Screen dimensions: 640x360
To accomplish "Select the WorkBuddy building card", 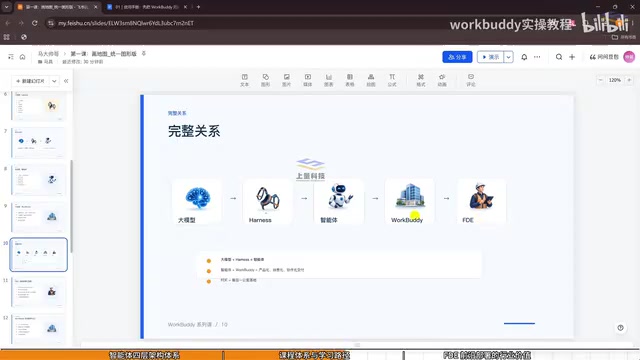I will coord(410,202).
